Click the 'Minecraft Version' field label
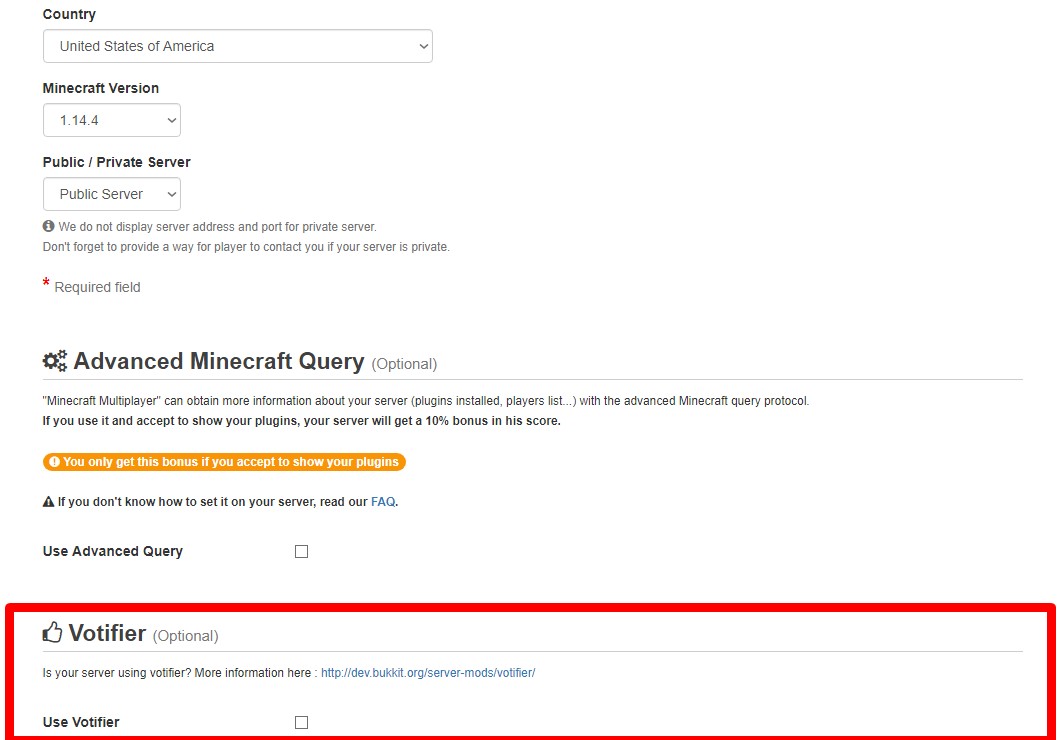The image size is (1060, 740). click(101, 88)
